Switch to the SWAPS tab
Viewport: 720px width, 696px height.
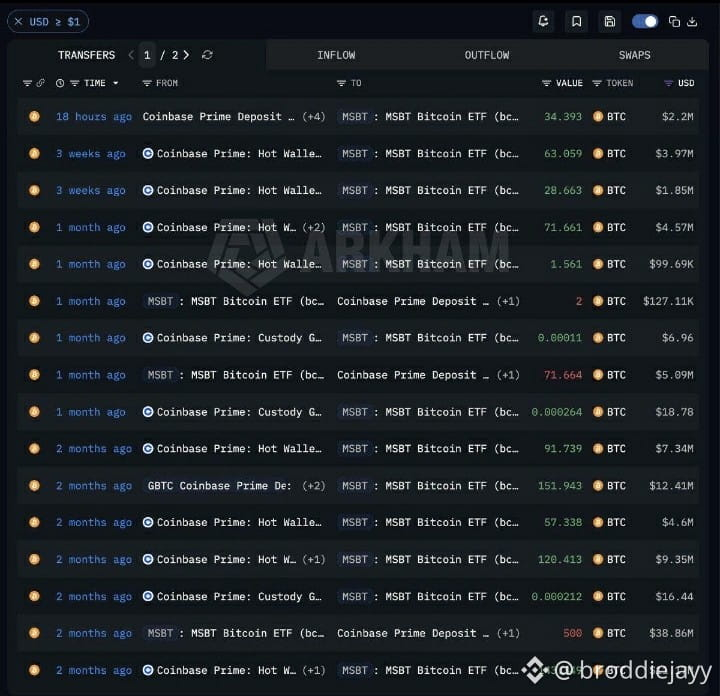pyautogui.click(x=635, y=55)
